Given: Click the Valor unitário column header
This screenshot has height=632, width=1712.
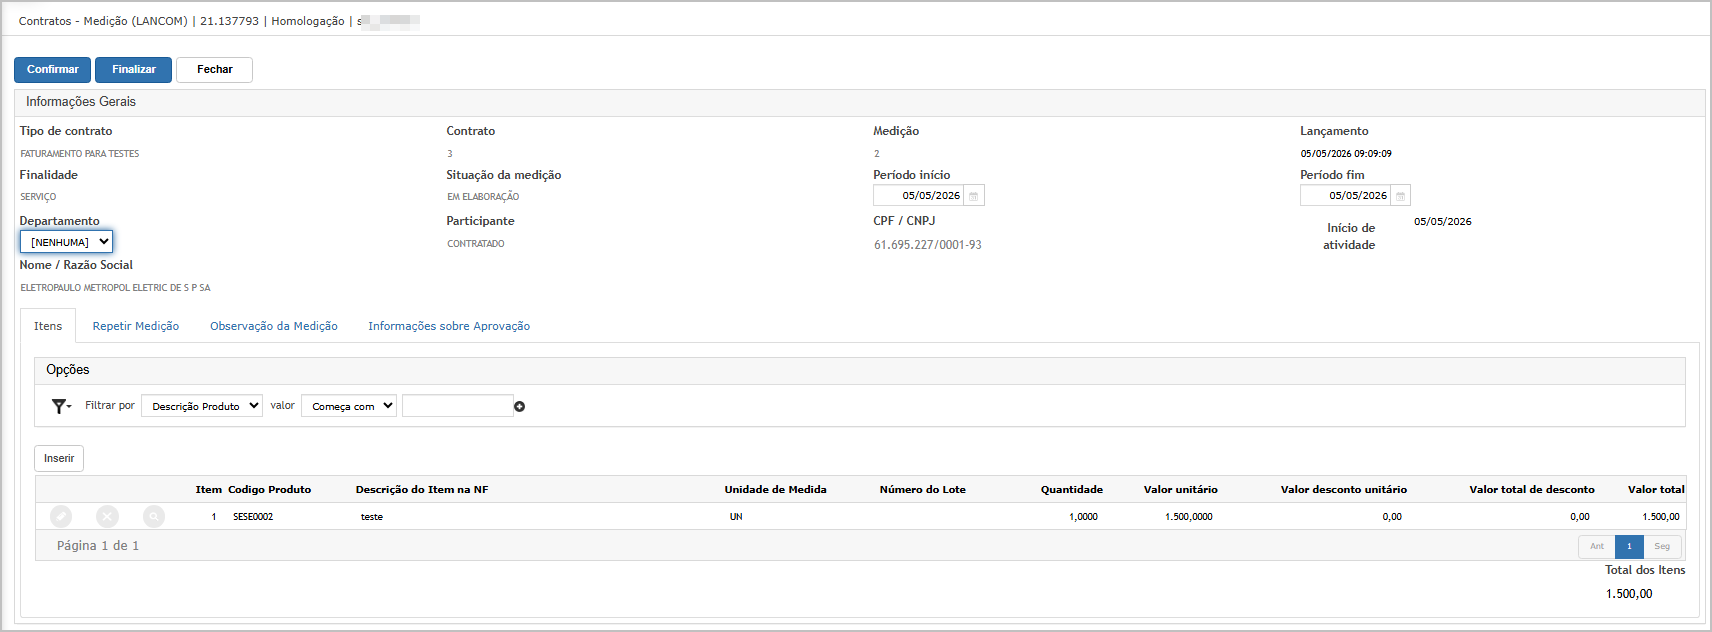Looking at the screenshot, I should coord(1180,490).
